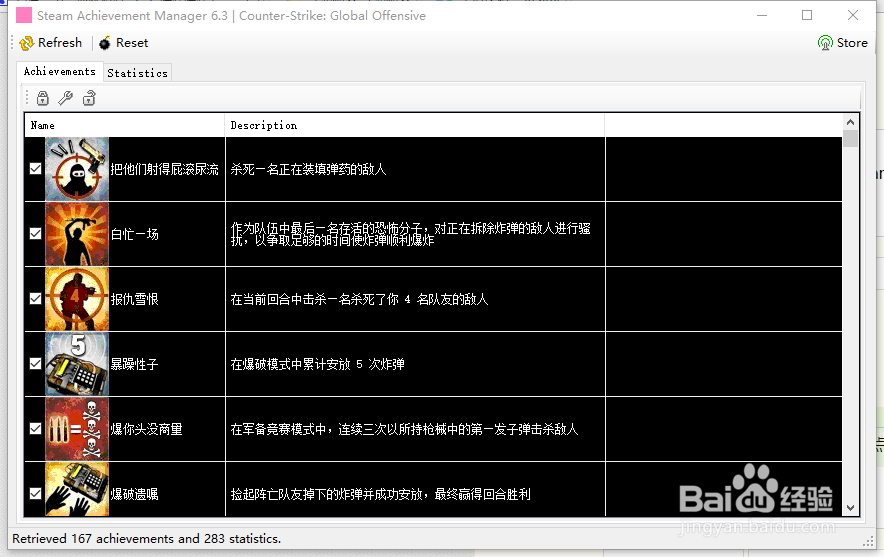Click the Refresh toolbar button
Viewport: 884px width, 557px height.
[x=51, y=43]
